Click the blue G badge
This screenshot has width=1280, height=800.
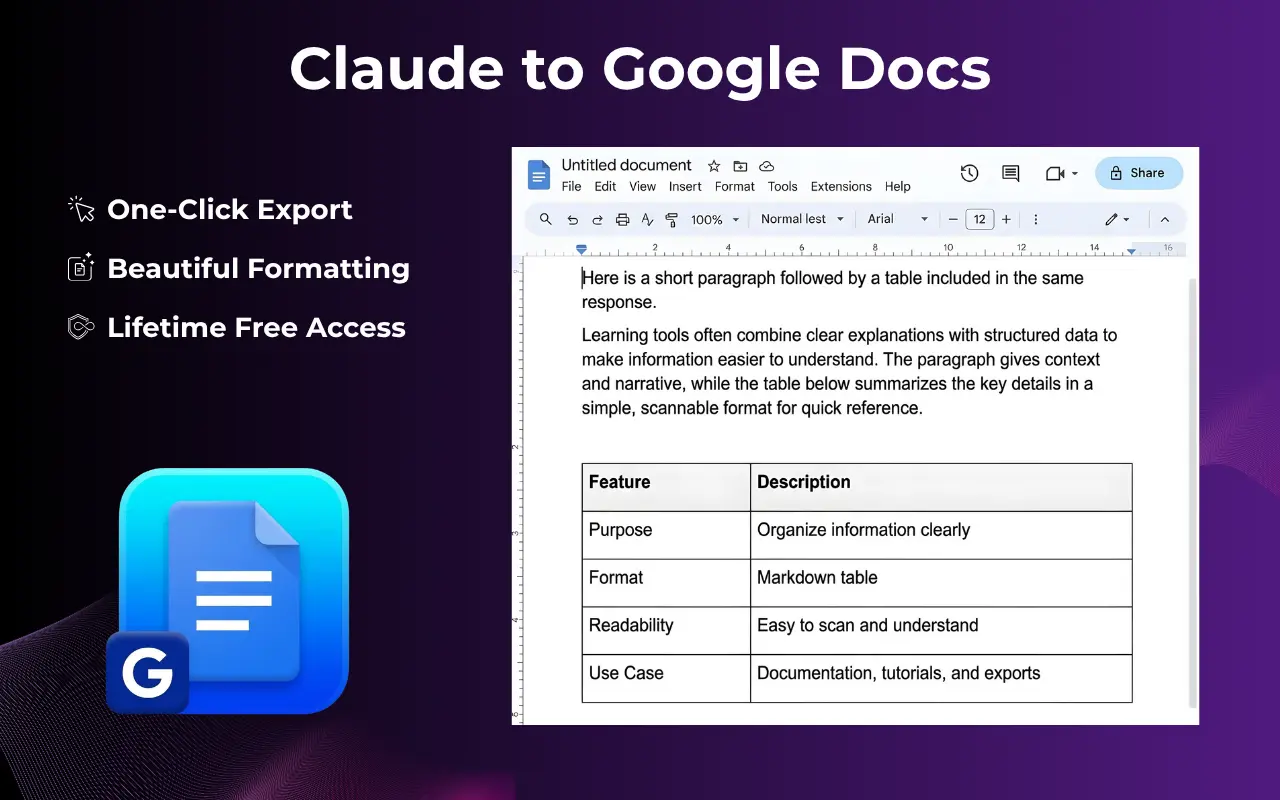147,673
